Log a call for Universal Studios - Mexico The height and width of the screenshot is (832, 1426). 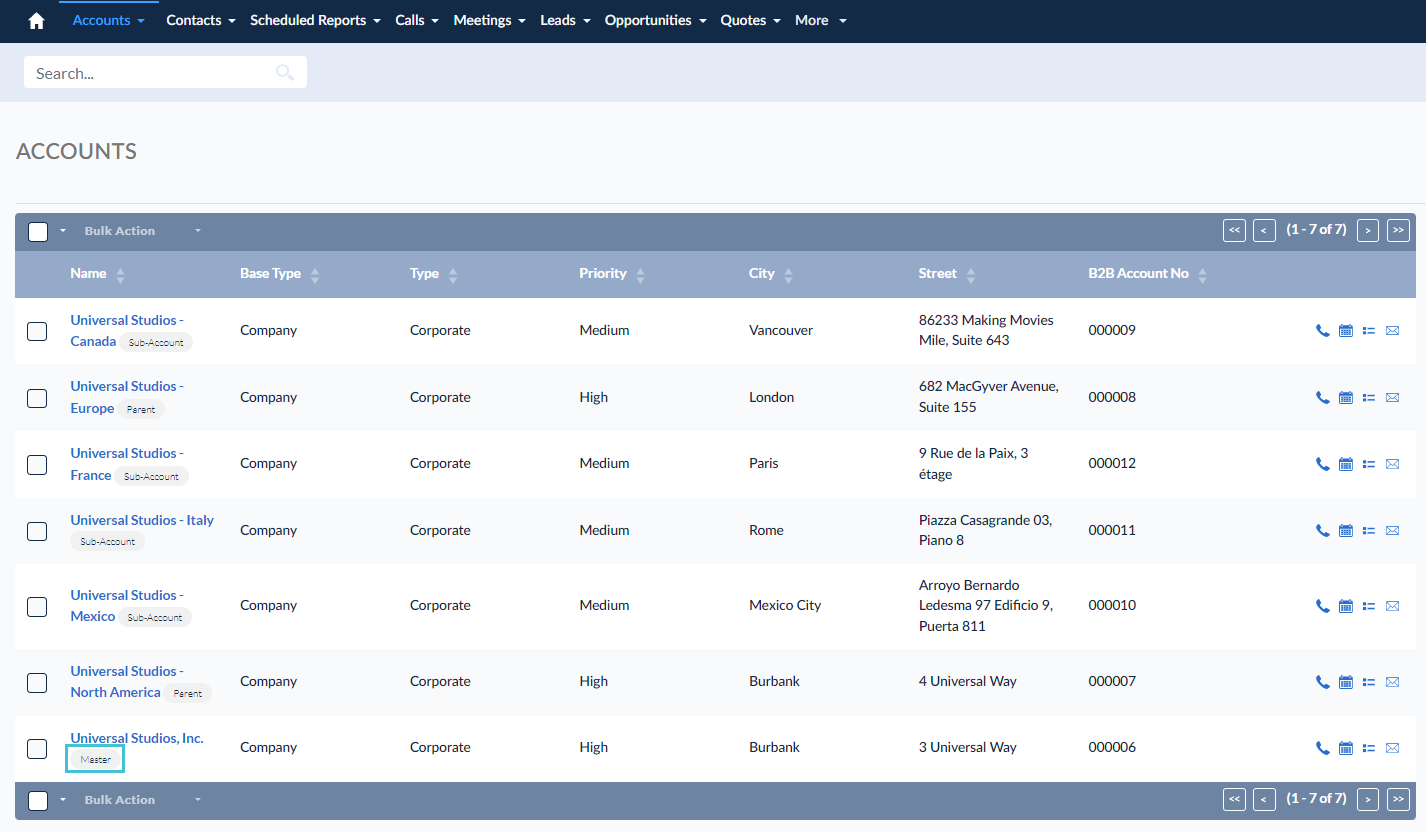point(1322,606)
